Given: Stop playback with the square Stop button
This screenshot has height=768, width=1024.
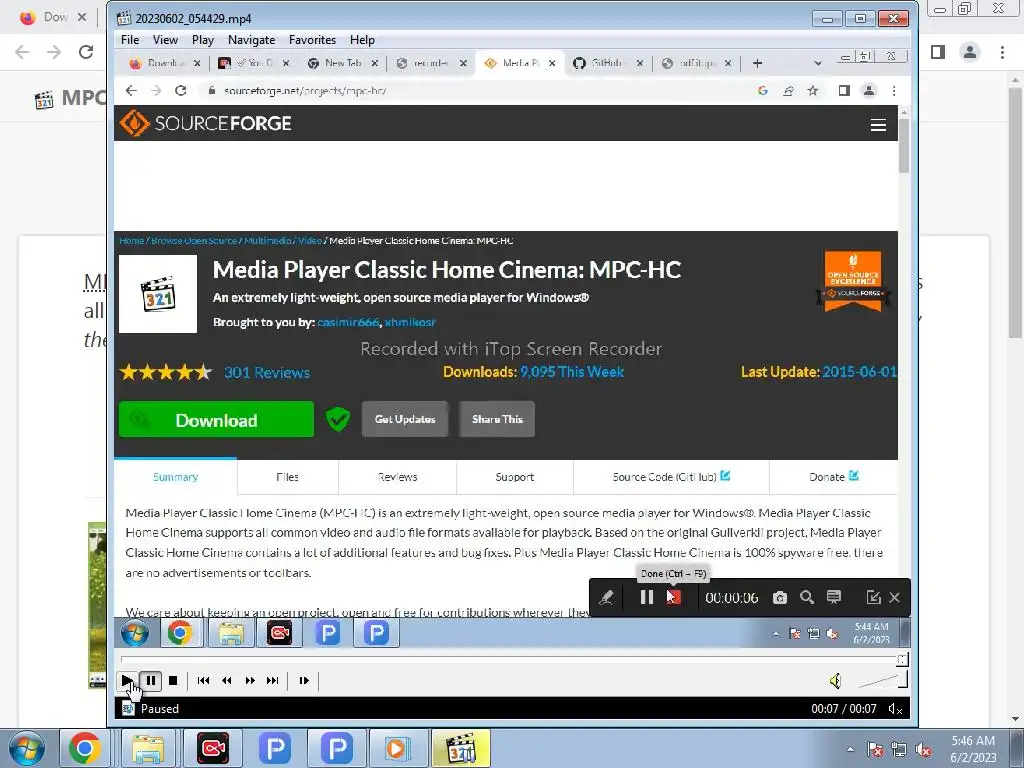Looking at the screenshot, I should [173, 680].
